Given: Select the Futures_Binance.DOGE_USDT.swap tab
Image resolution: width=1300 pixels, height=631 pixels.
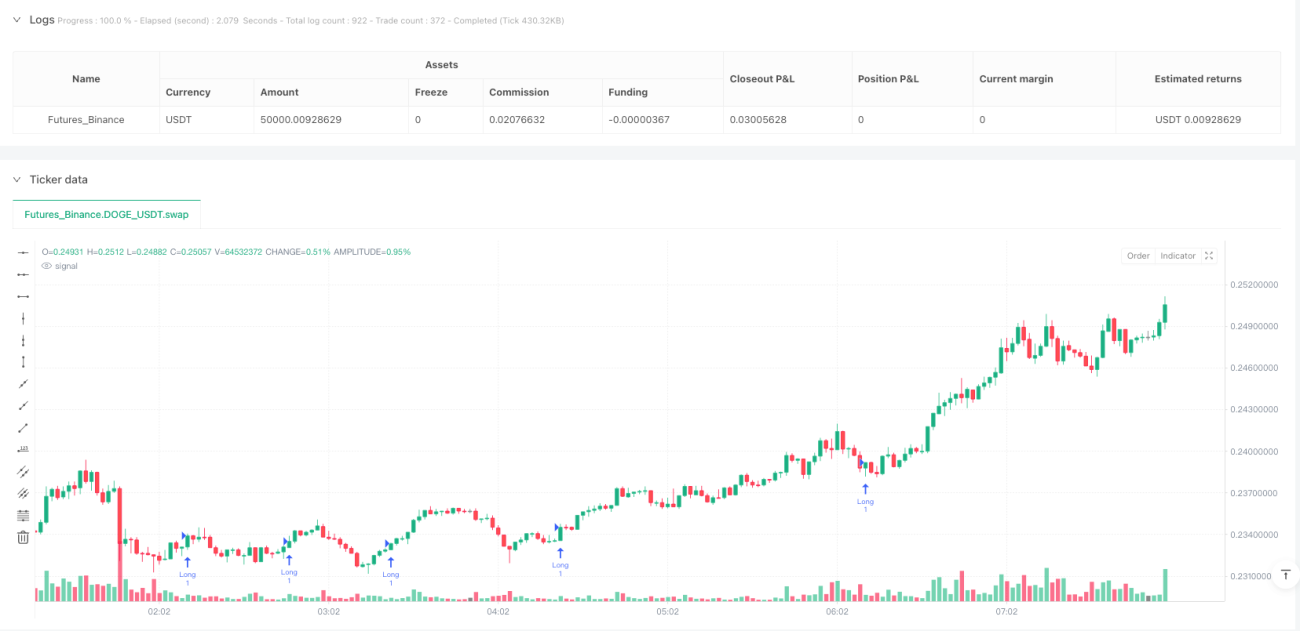Looking at the screenshot, I should point(106,214).
